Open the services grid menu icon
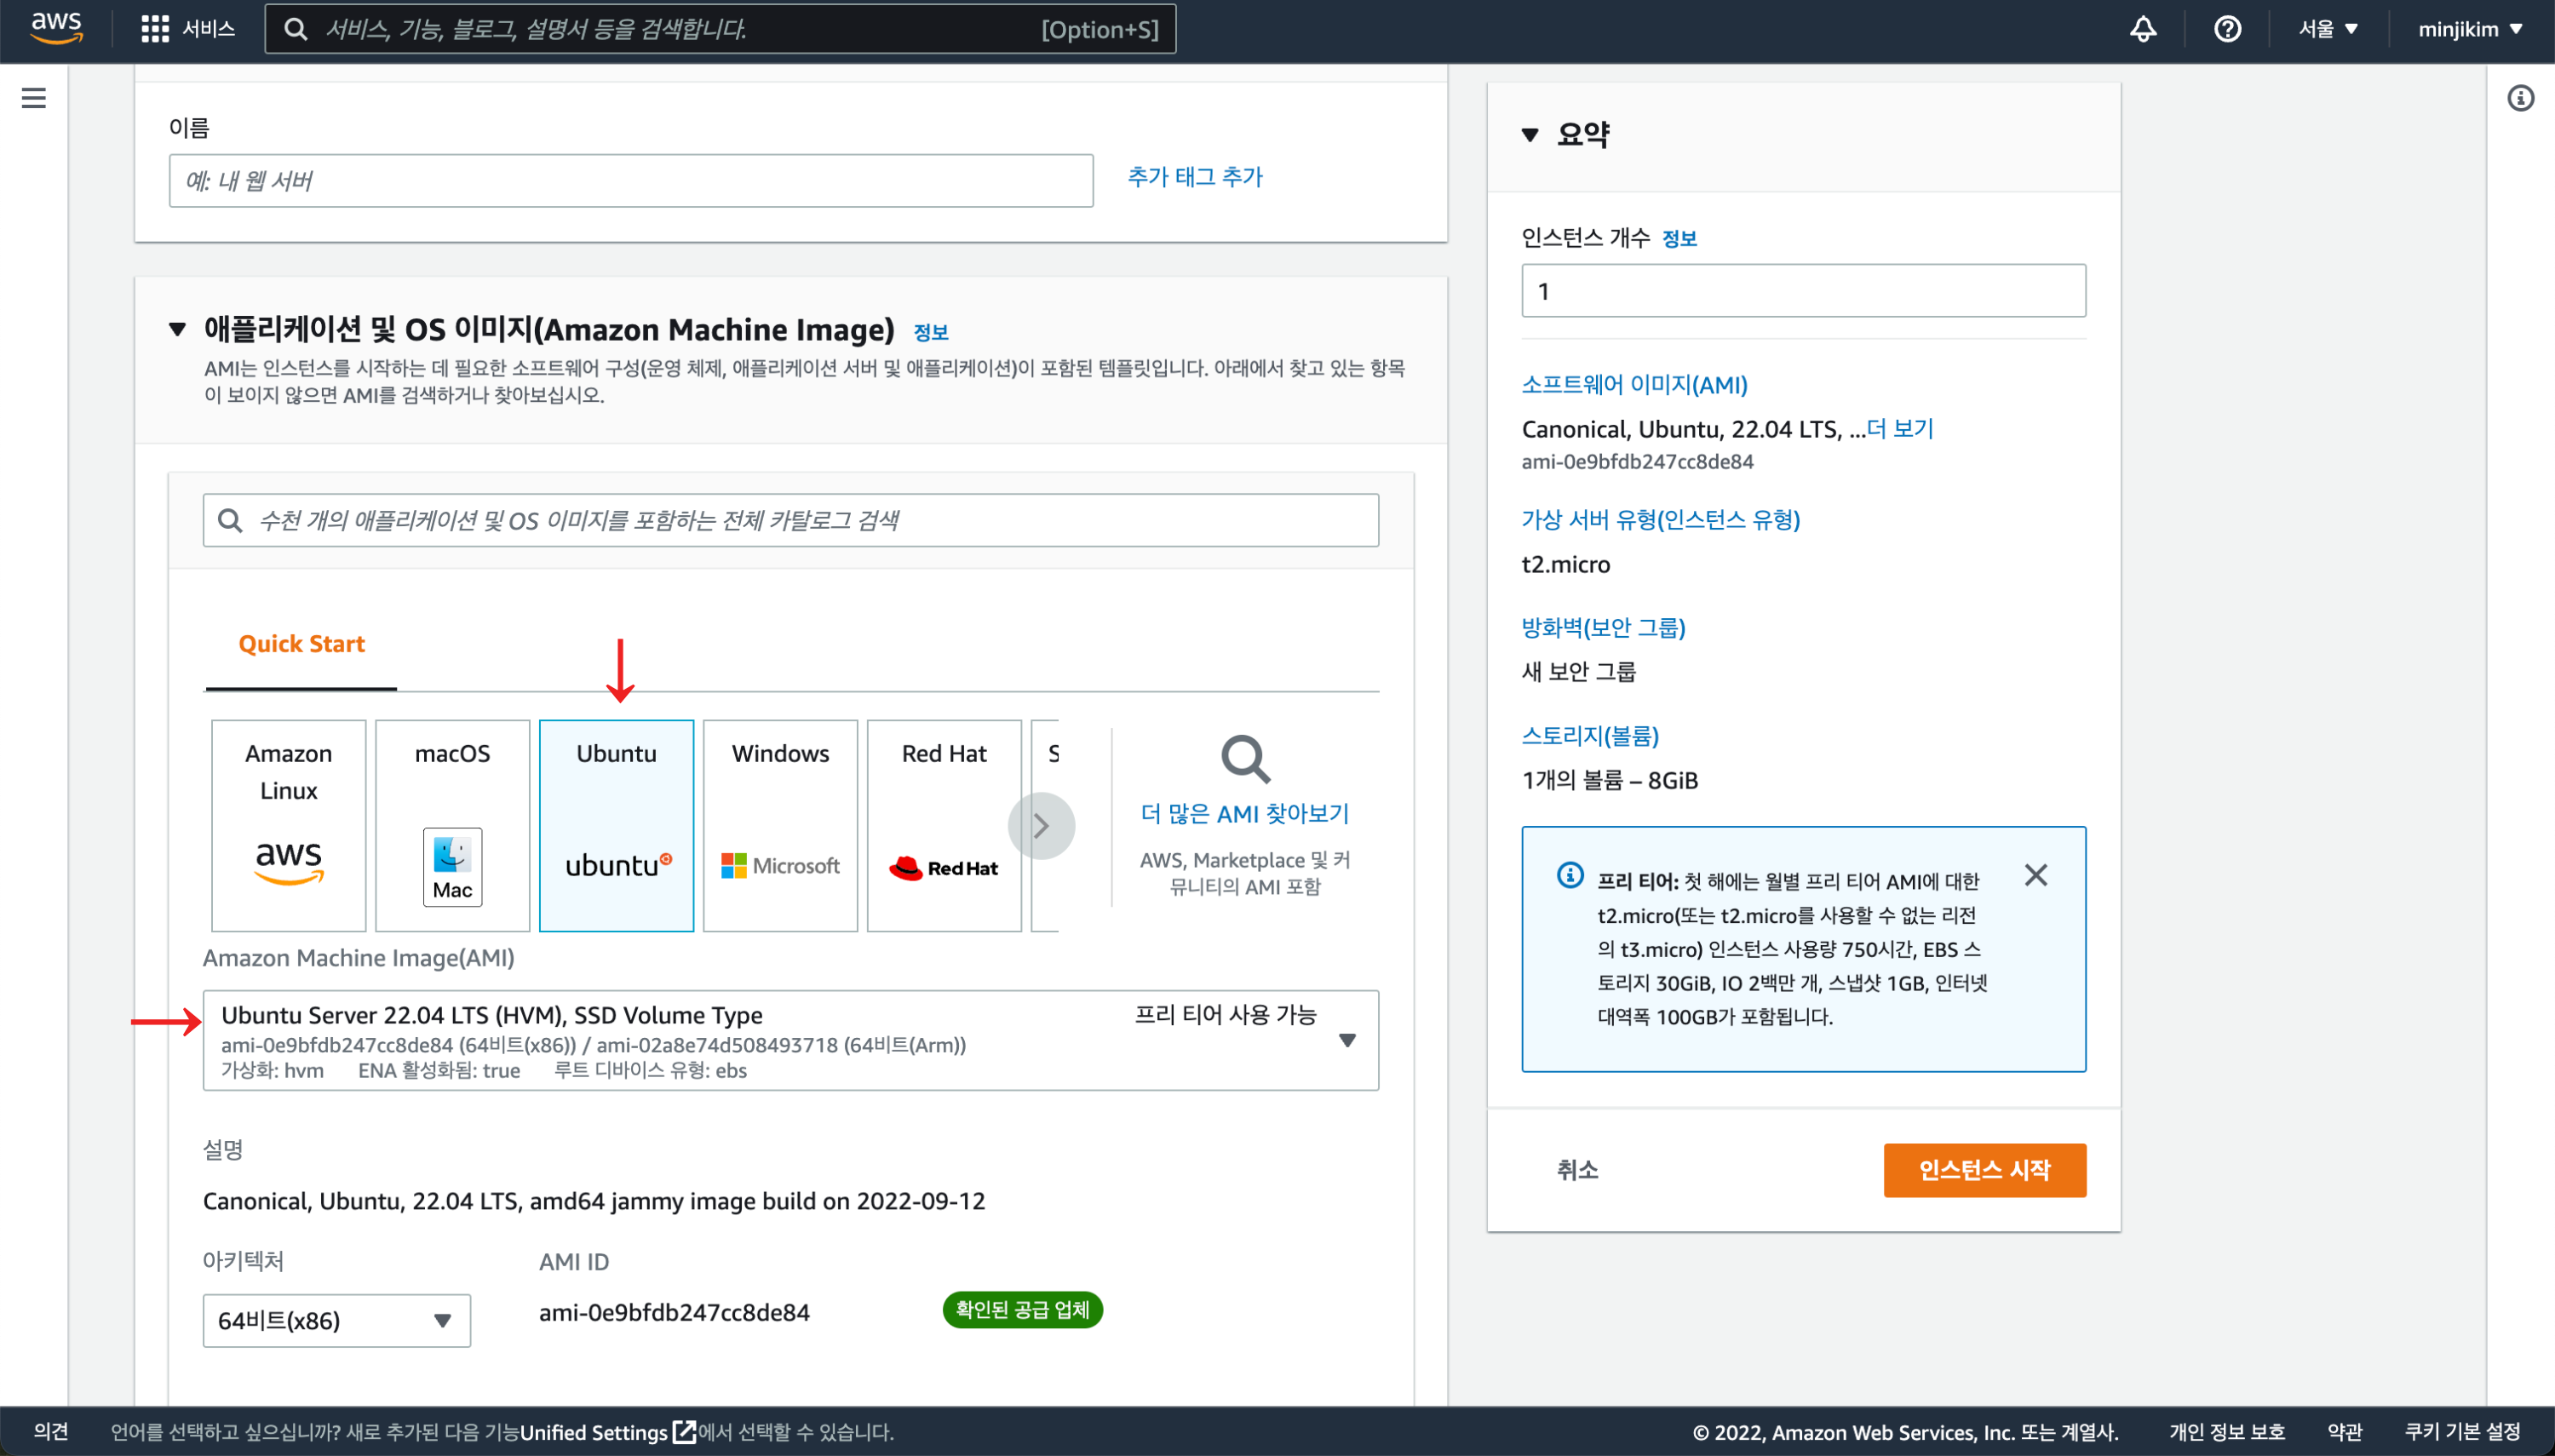Viewport: 2555px width, 1456px height. pyautogui.click(x=155, y=29)
